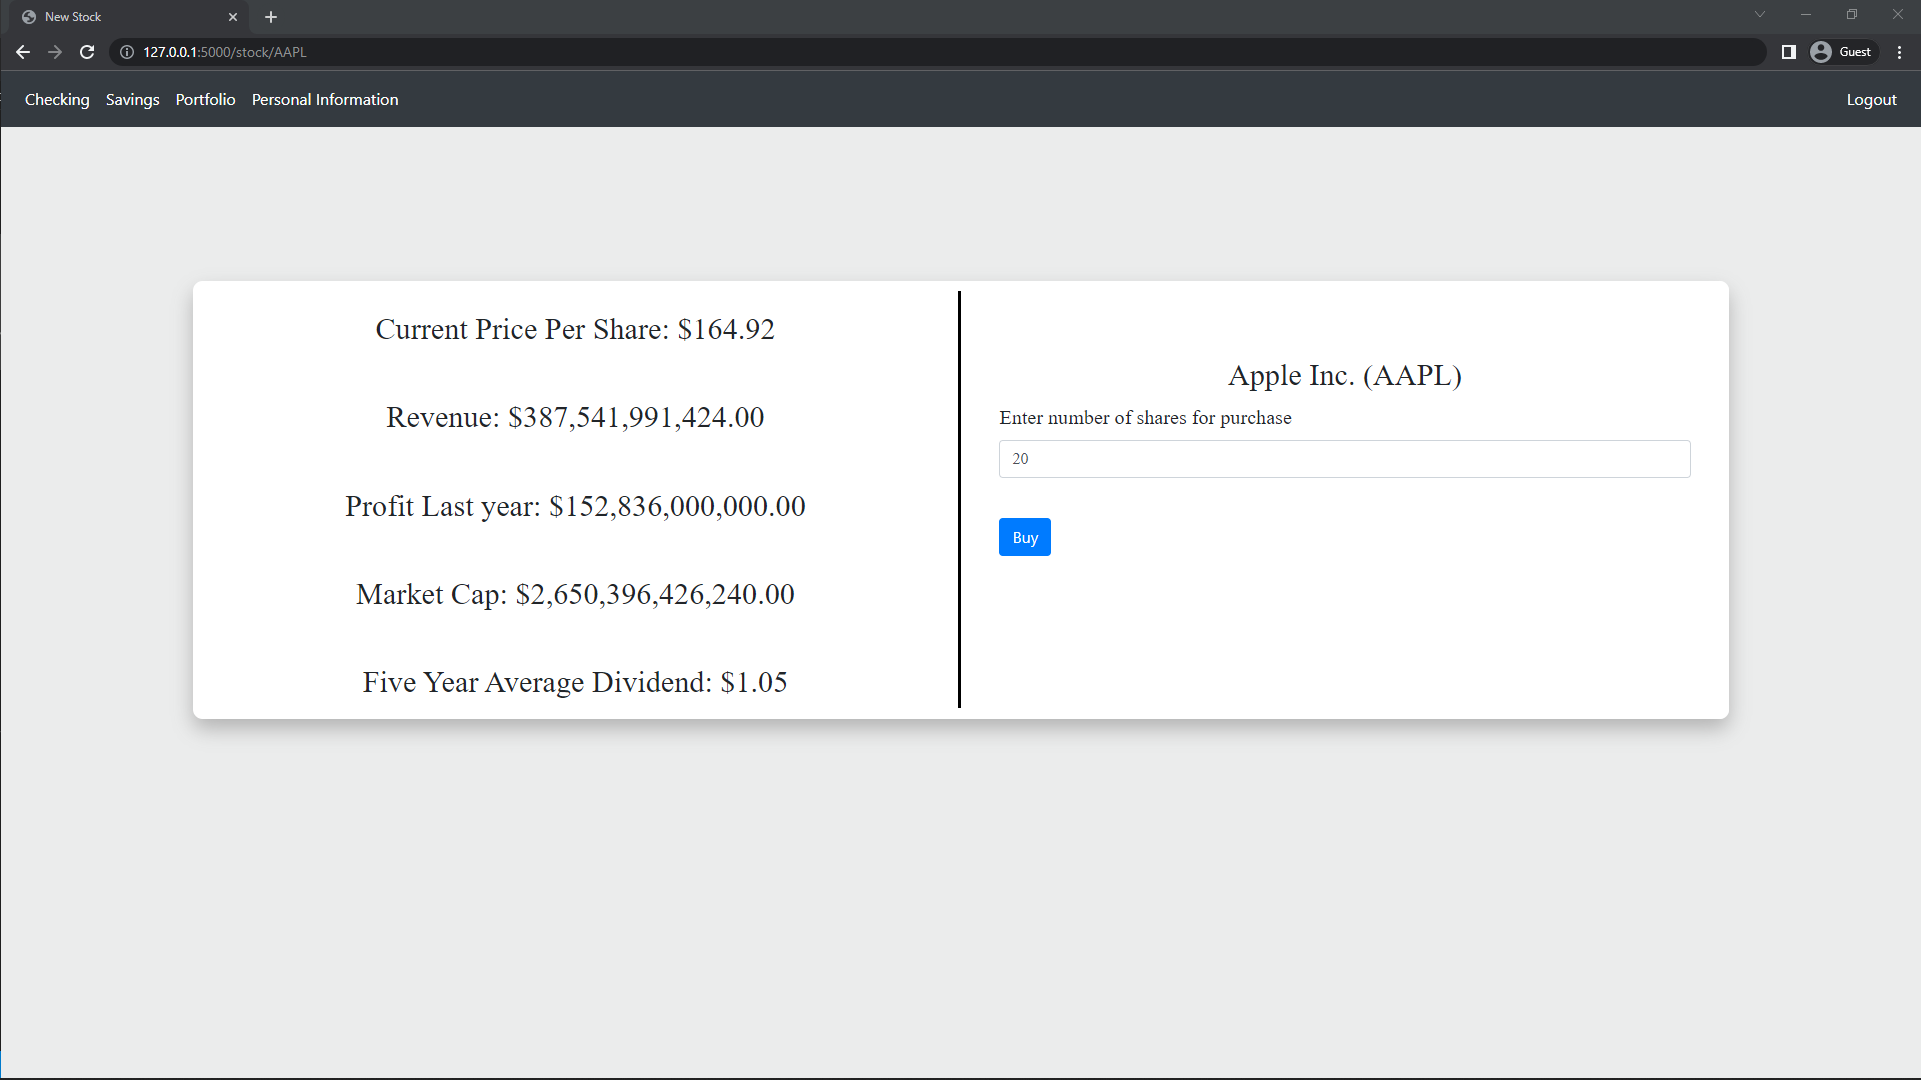The image size is (1921, 1080).
Task: Open Personal Information page
Action: pos(325,100)
